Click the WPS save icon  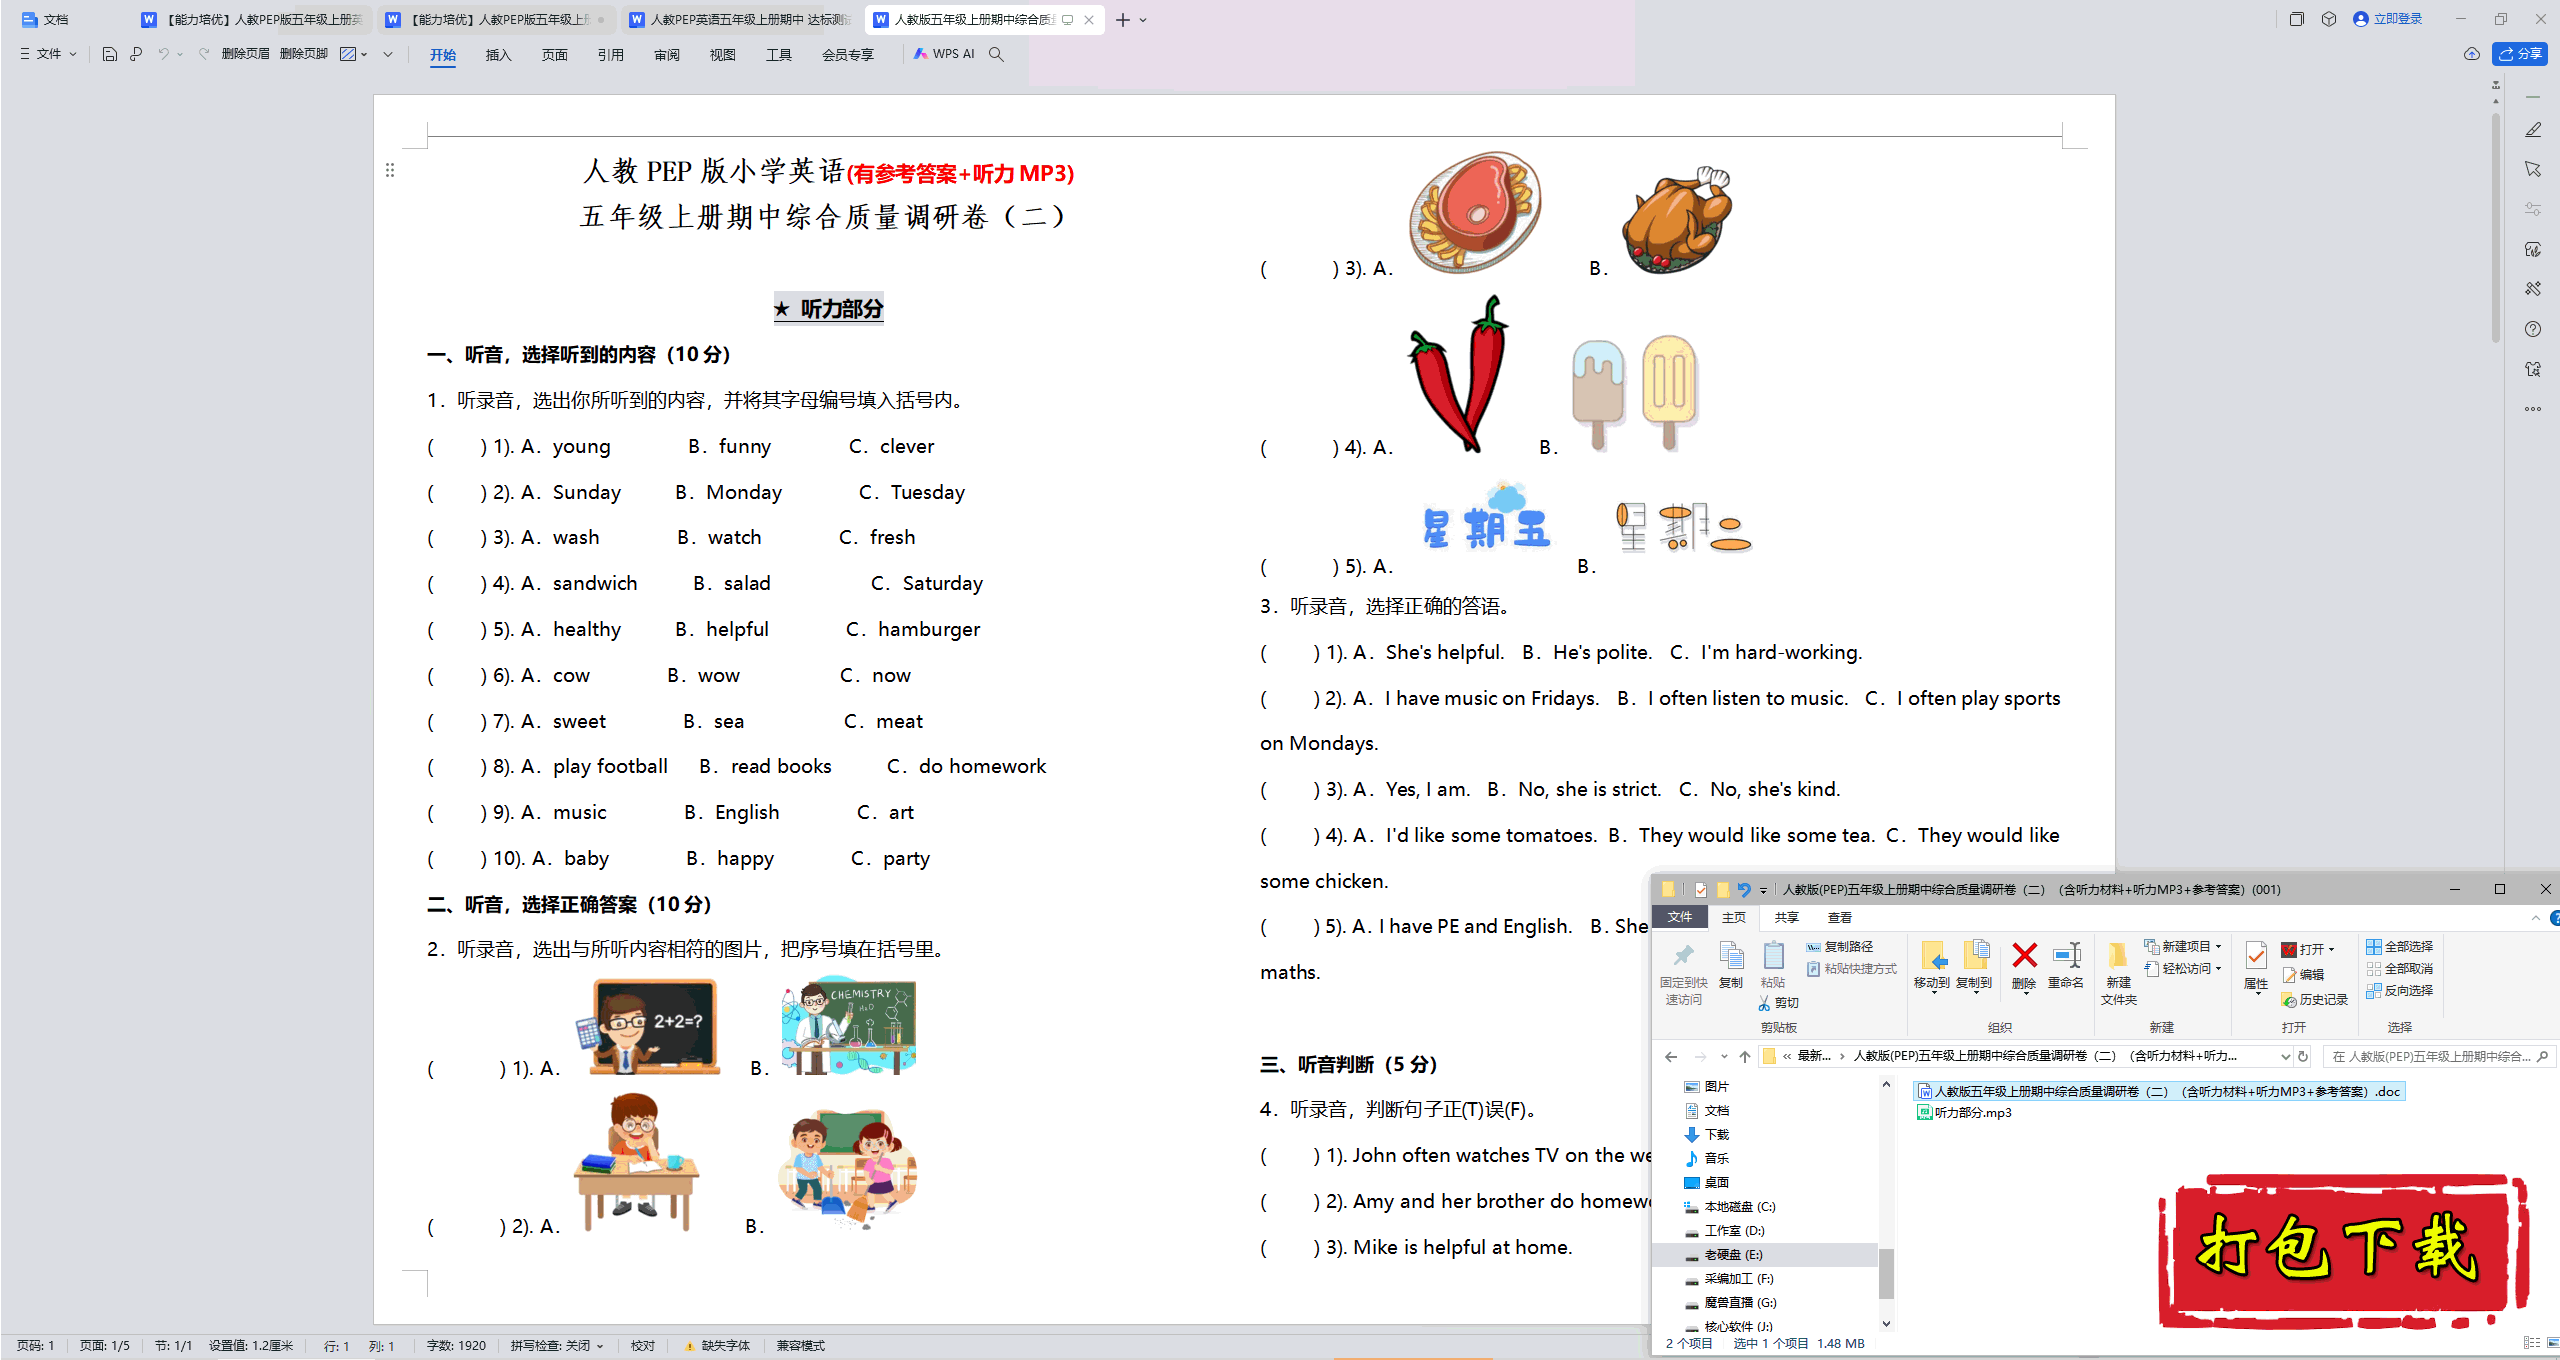[110, 54]
